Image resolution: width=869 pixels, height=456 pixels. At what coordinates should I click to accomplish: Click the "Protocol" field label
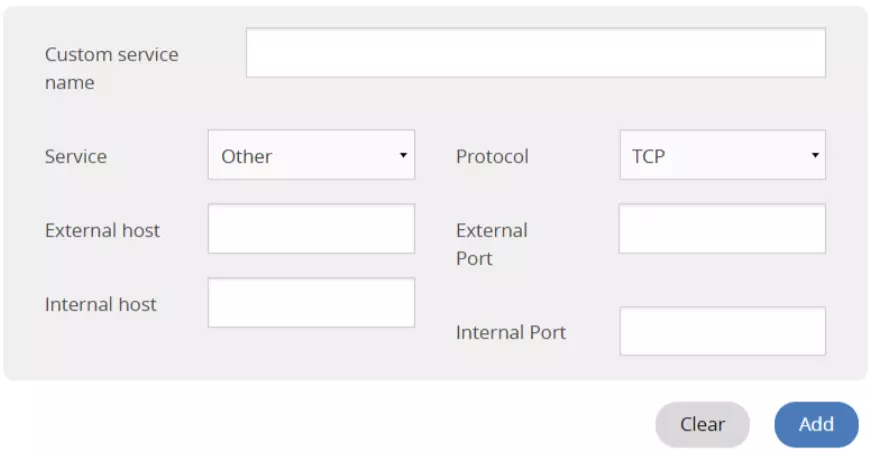point(492,157)
